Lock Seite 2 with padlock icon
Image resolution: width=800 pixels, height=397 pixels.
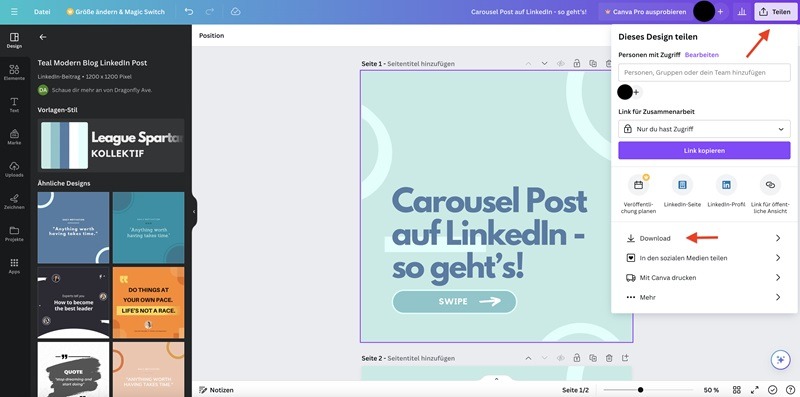577,358
